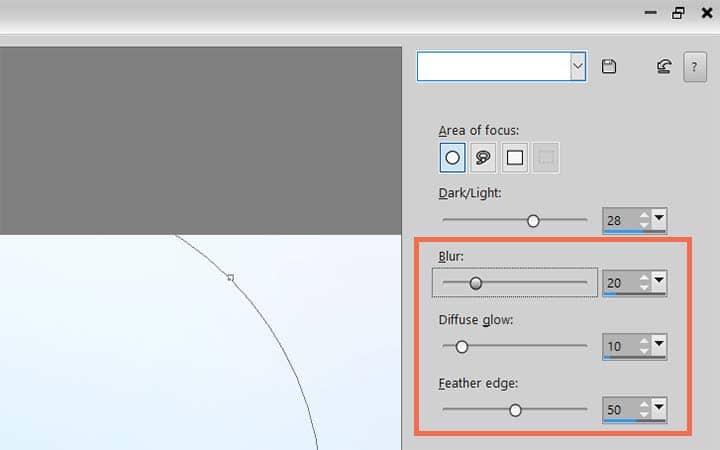This screenshot has height=450, width=720.
Task: Click the Dark/Light label
Action: (x=470, y=193)
